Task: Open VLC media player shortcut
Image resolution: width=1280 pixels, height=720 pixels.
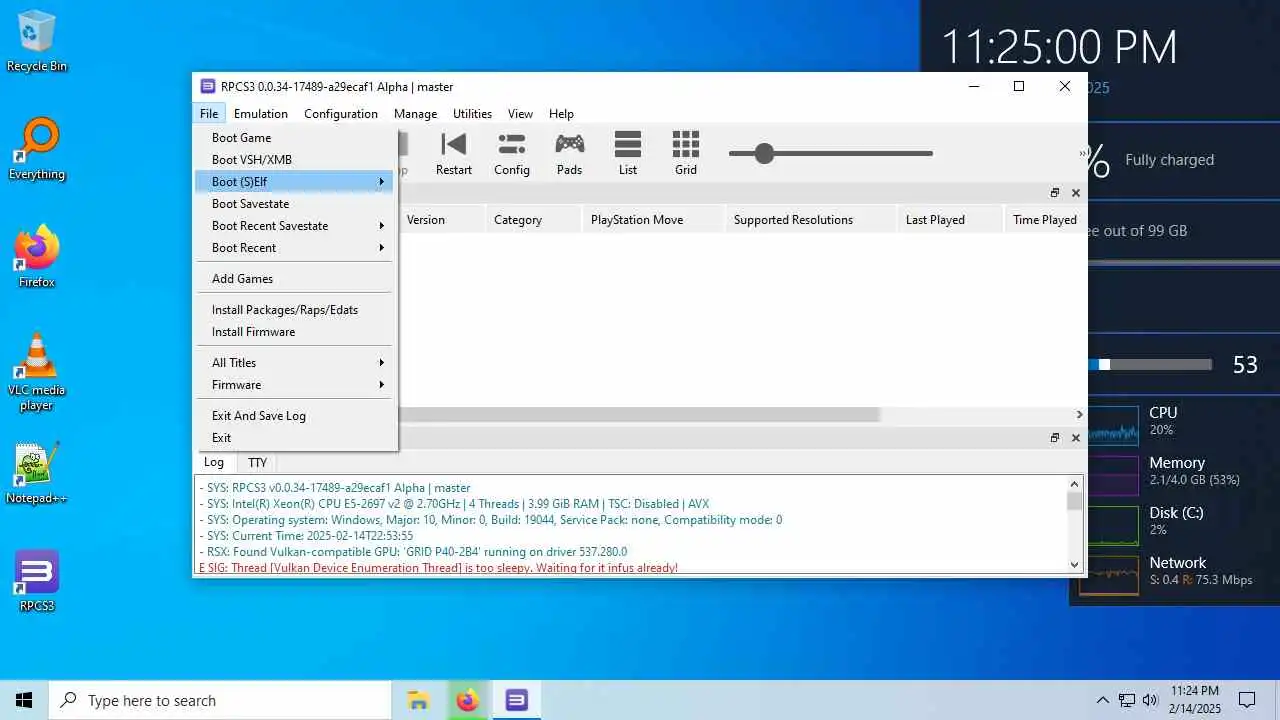Action: [x=37, y=372]
